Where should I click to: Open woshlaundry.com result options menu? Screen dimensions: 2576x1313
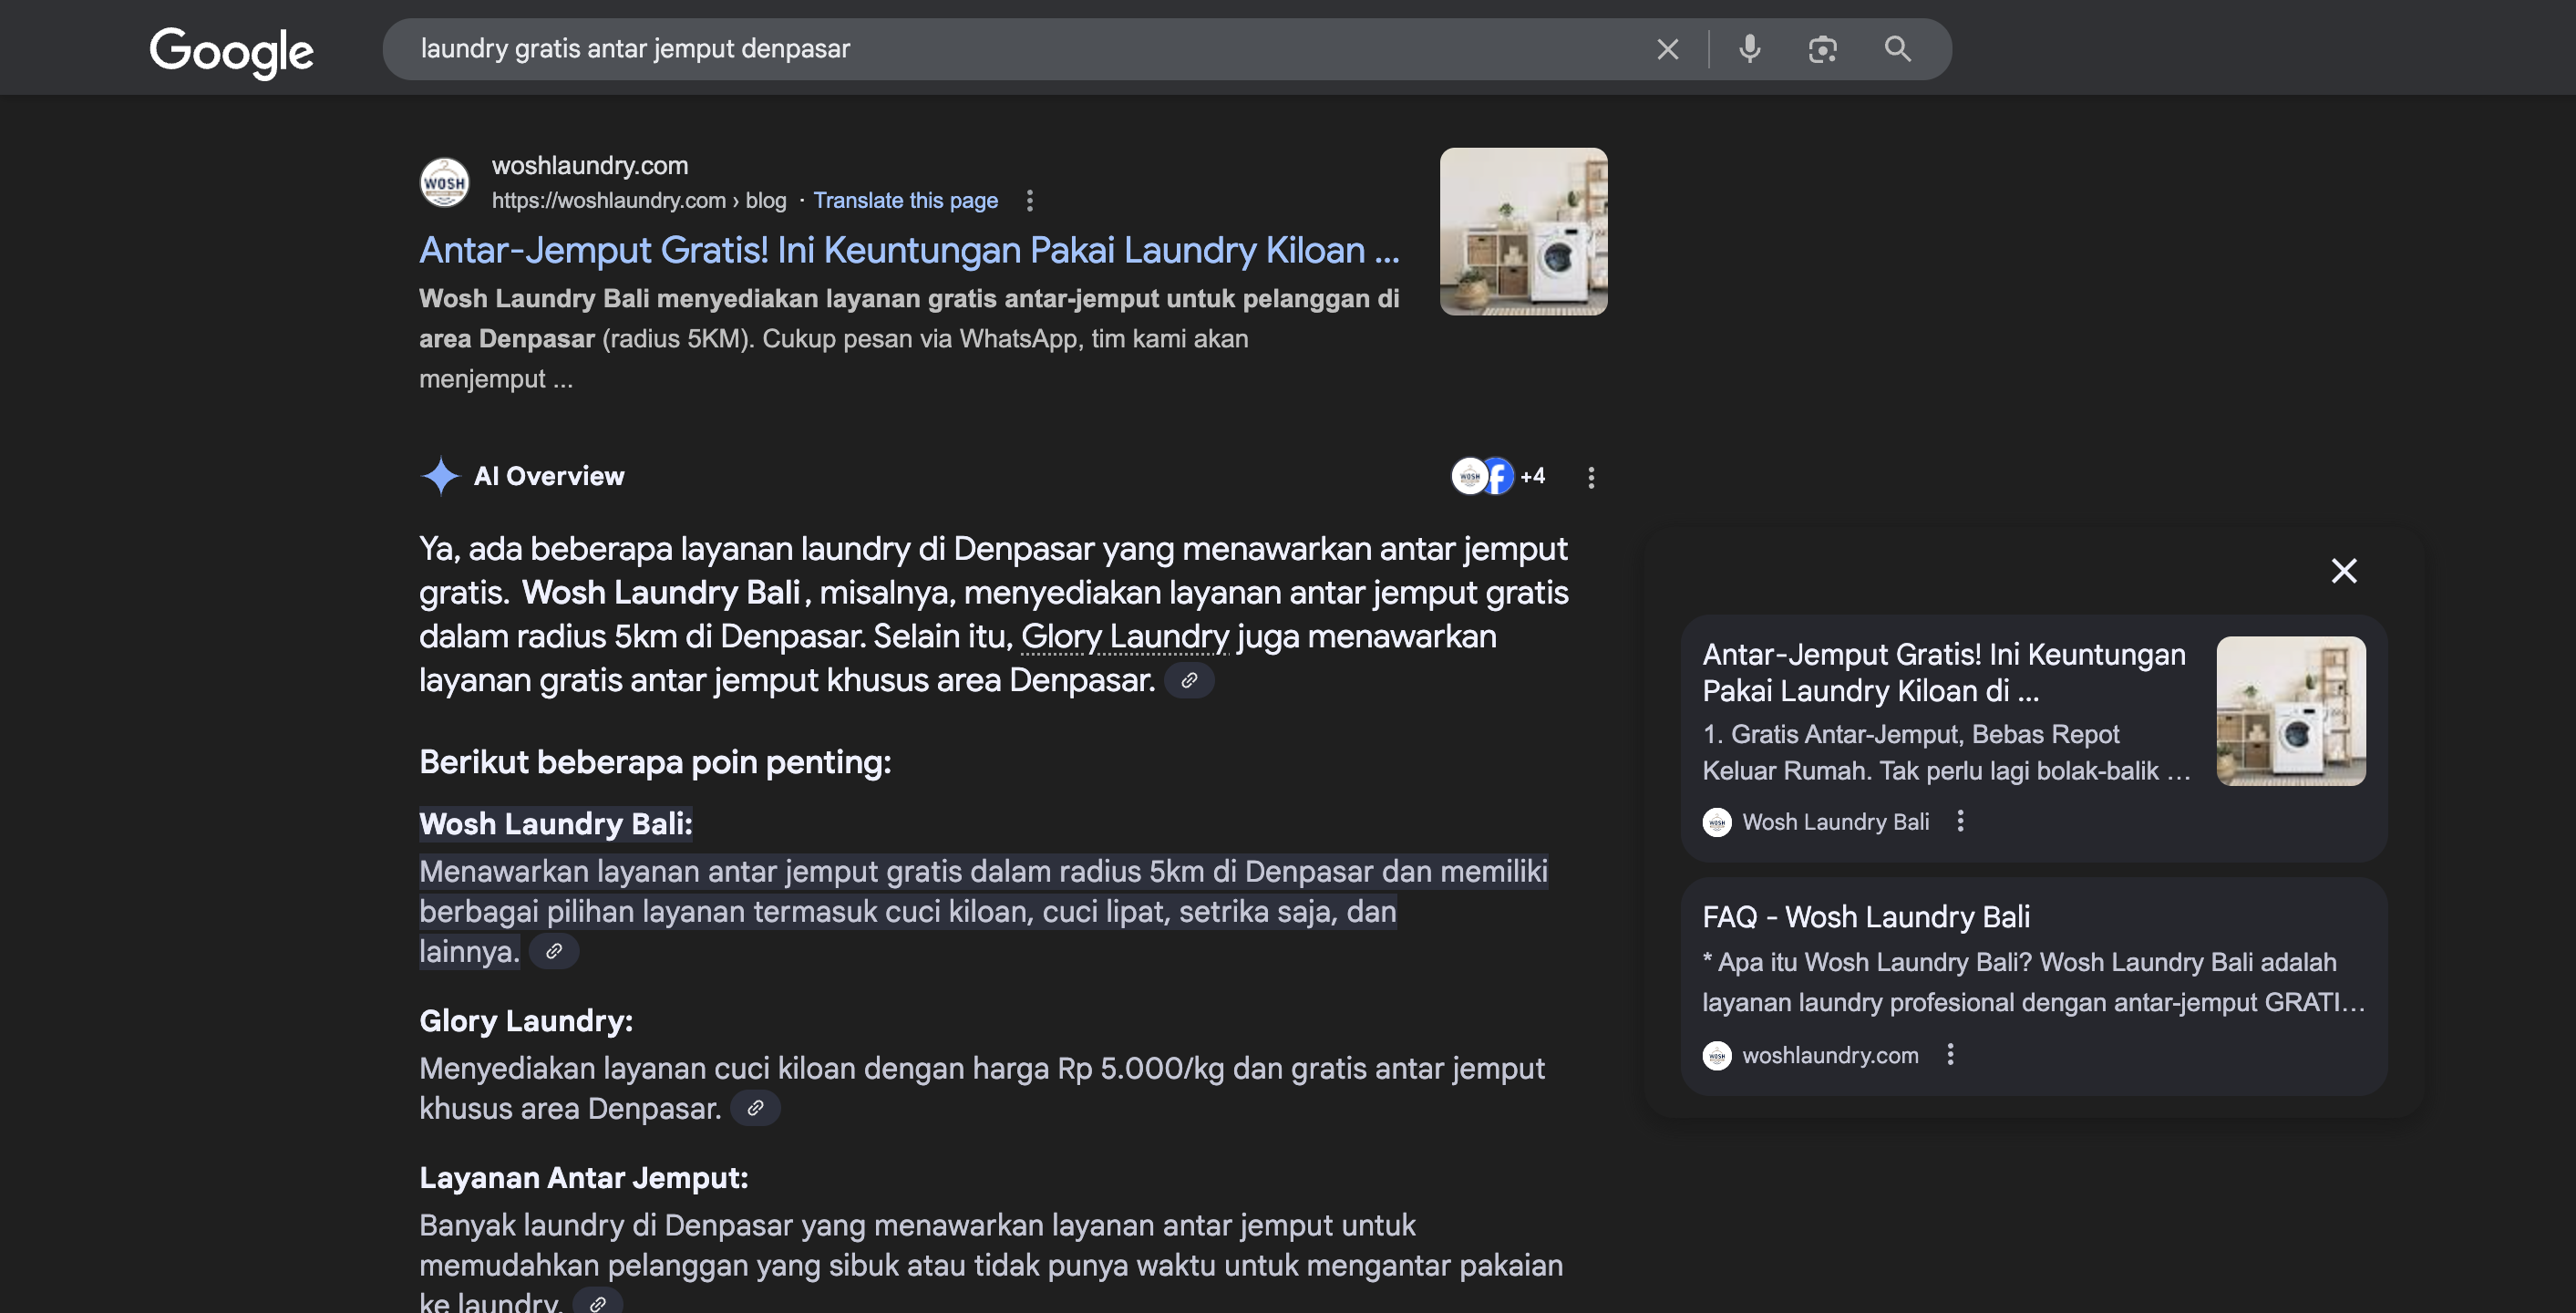point(1029,201)
